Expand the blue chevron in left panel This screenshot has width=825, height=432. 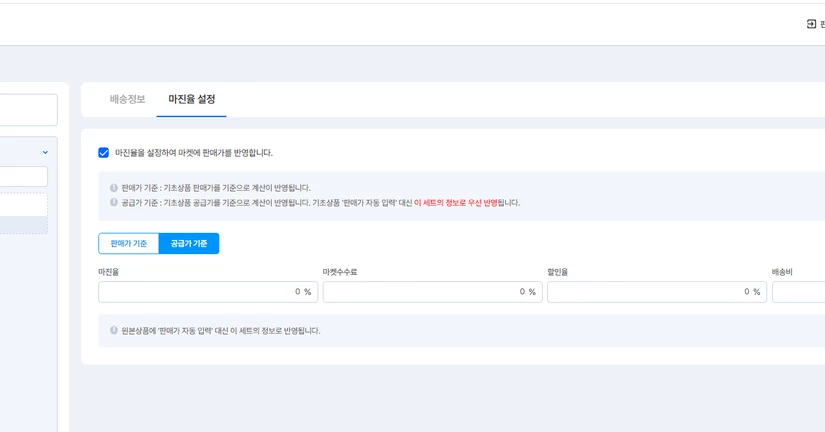pos(45,153)
